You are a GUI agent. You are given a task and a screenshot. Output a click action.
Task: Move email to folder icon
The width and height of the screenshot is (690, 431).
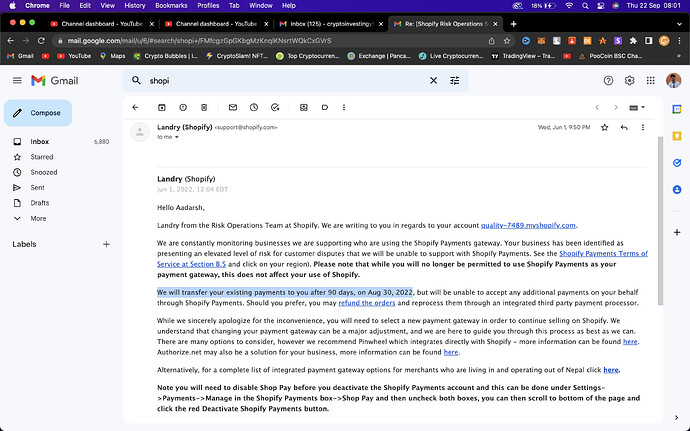tap(304, 107)
